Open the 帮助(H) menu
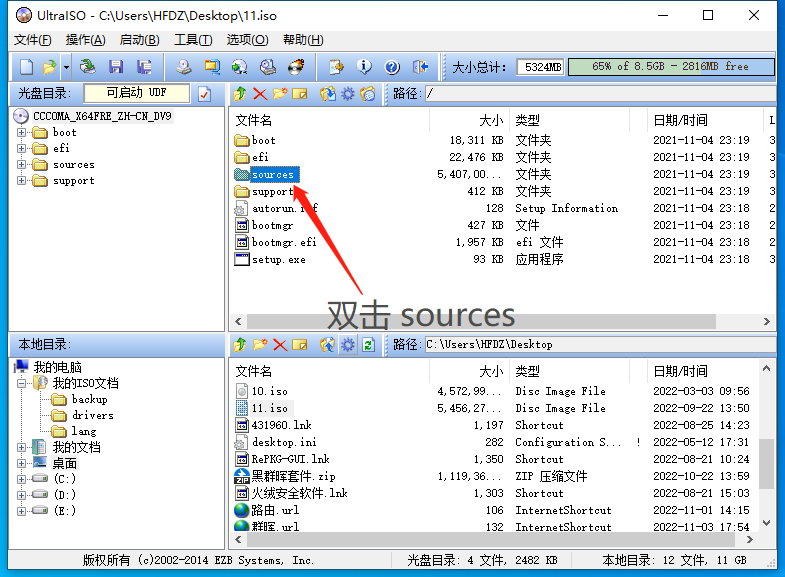Screen dimensions: 785x577 [x=303, y=40]
